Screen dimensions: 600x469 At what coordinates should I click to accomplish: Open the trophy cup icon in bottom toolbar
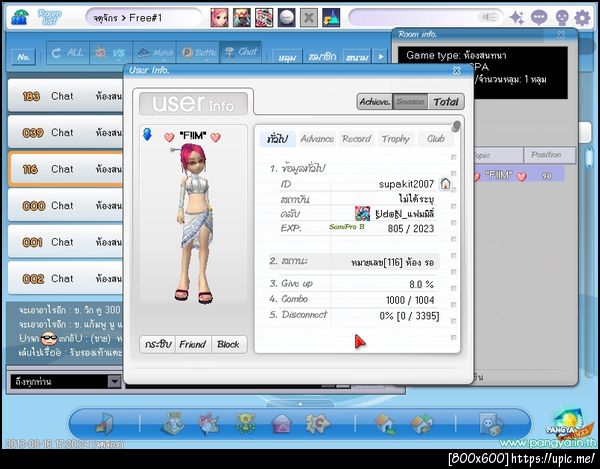pos(245,423)
